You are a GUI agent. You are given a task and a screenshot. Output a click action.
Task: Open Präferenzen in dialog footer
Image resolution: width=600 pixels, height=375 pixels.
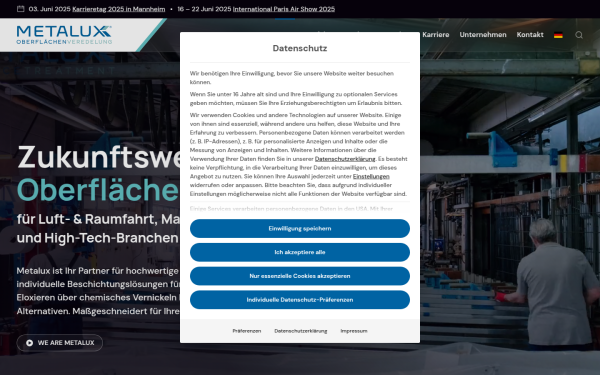click(247, 331)
